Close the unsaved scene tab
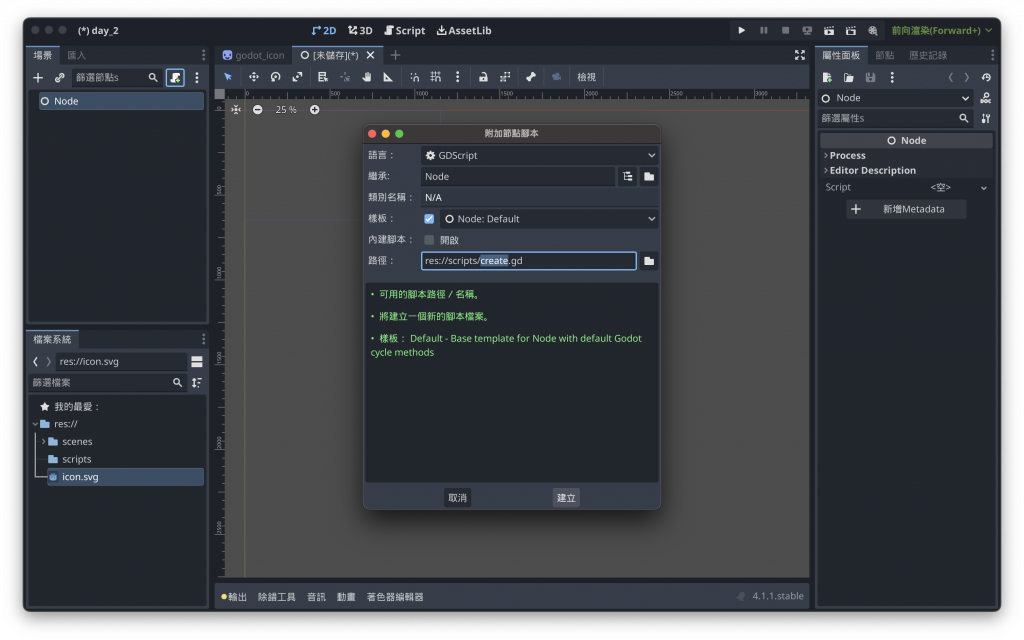The width and height of the screenshot is (1024, 640). 370,56
